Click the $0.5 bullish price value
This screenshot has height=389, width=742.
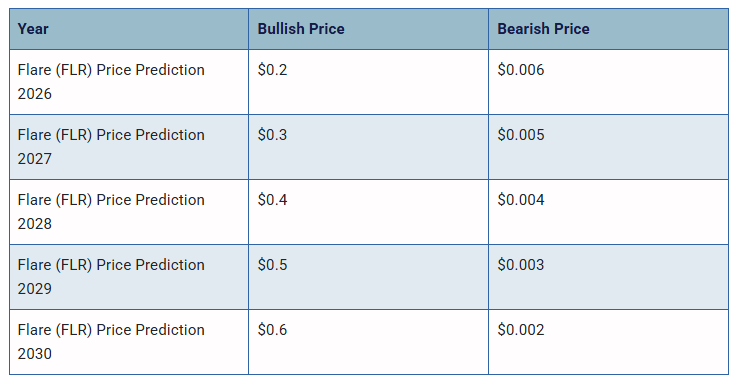point(272,265)
